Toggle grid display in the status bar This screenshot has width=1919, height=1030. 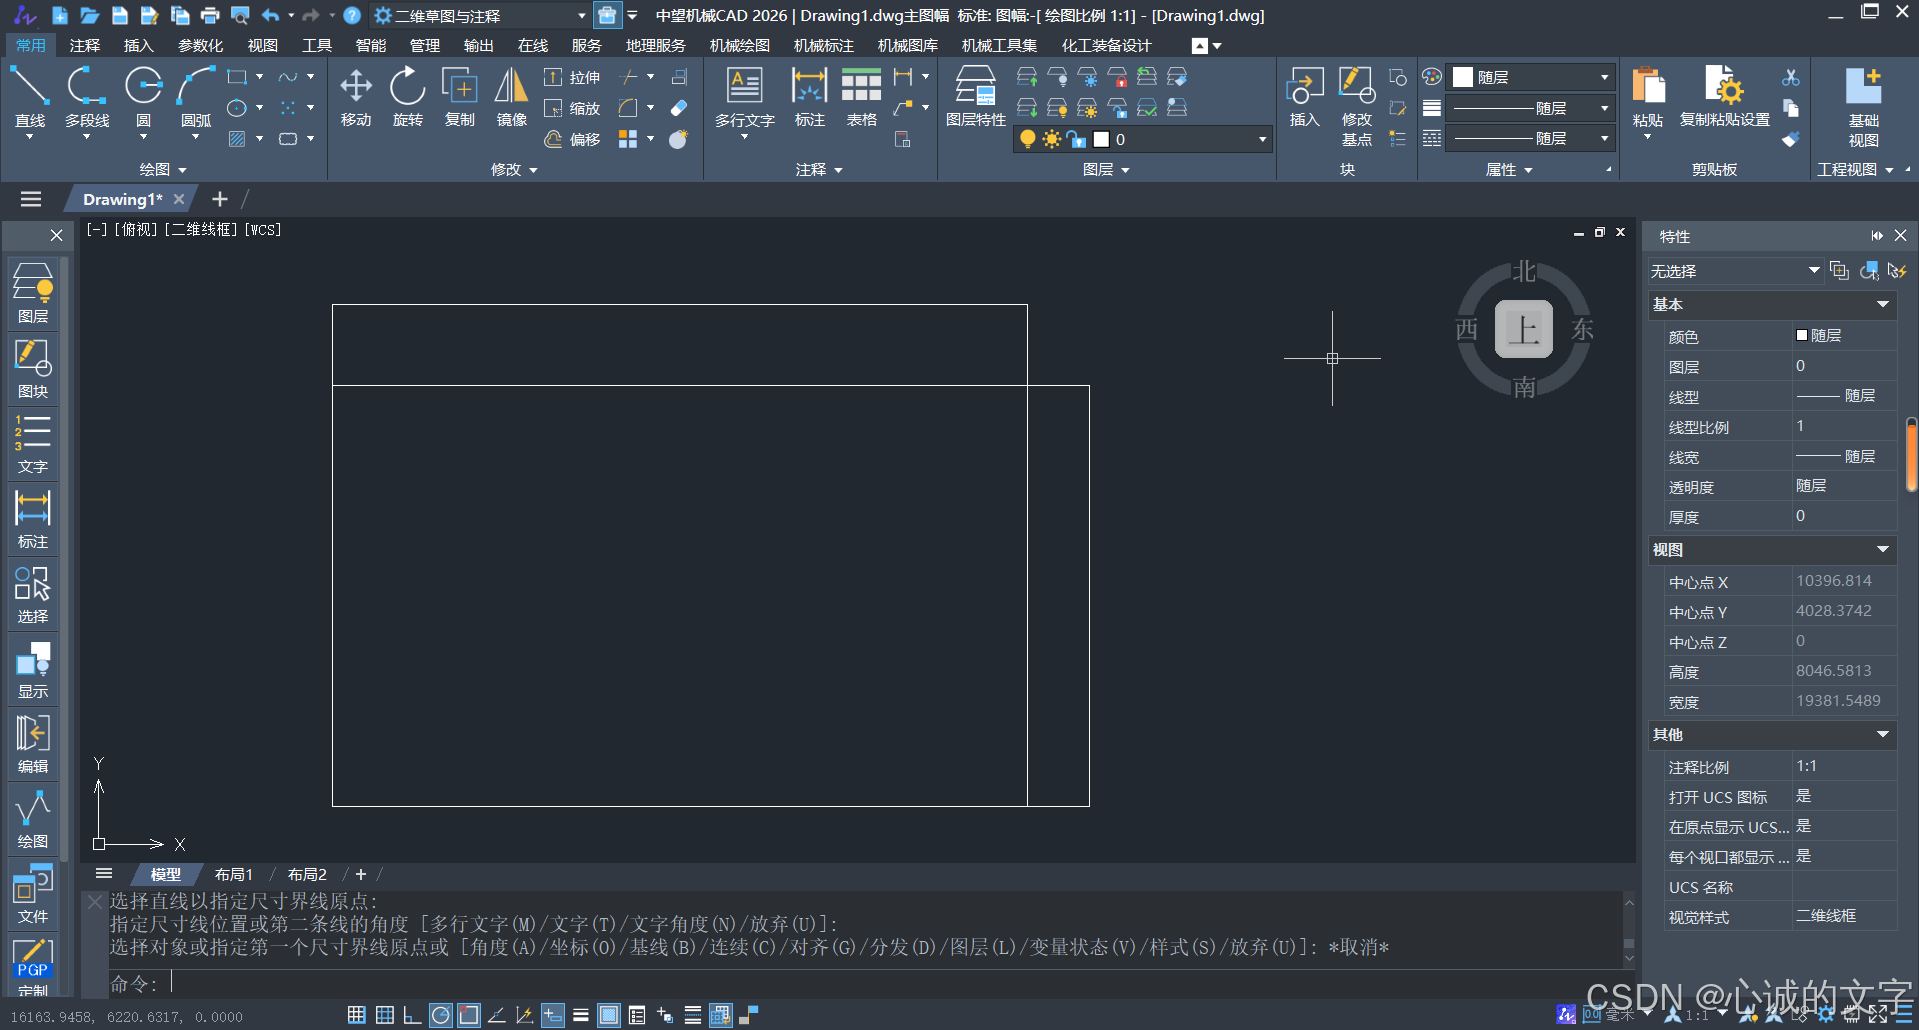pos(385,1015)
